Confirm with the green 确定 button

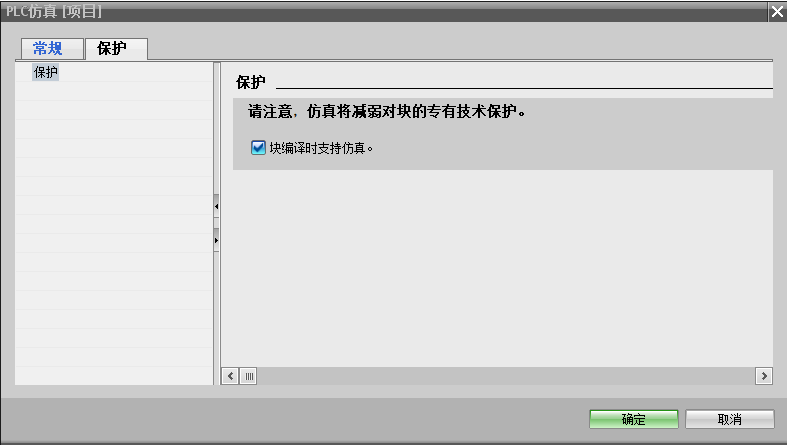pos(633,419)
